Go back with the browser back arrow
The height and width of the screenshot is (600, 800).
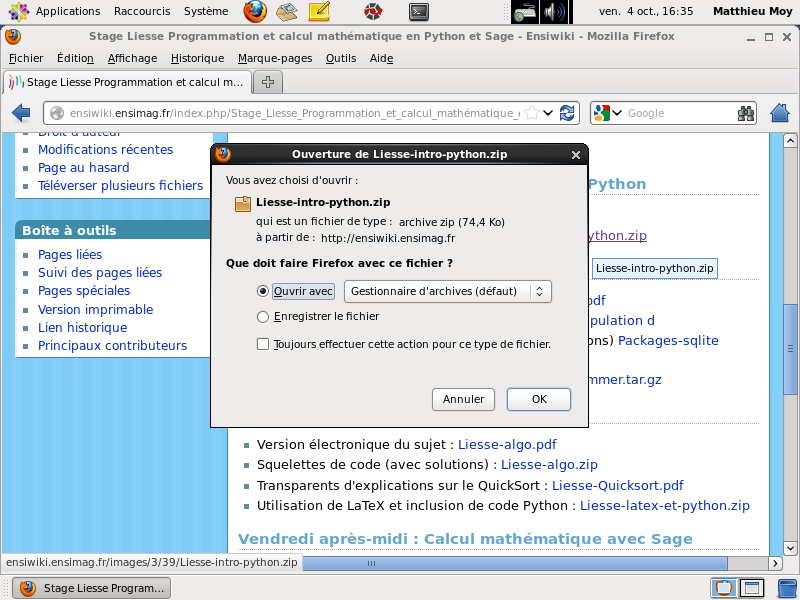[21, 113]
